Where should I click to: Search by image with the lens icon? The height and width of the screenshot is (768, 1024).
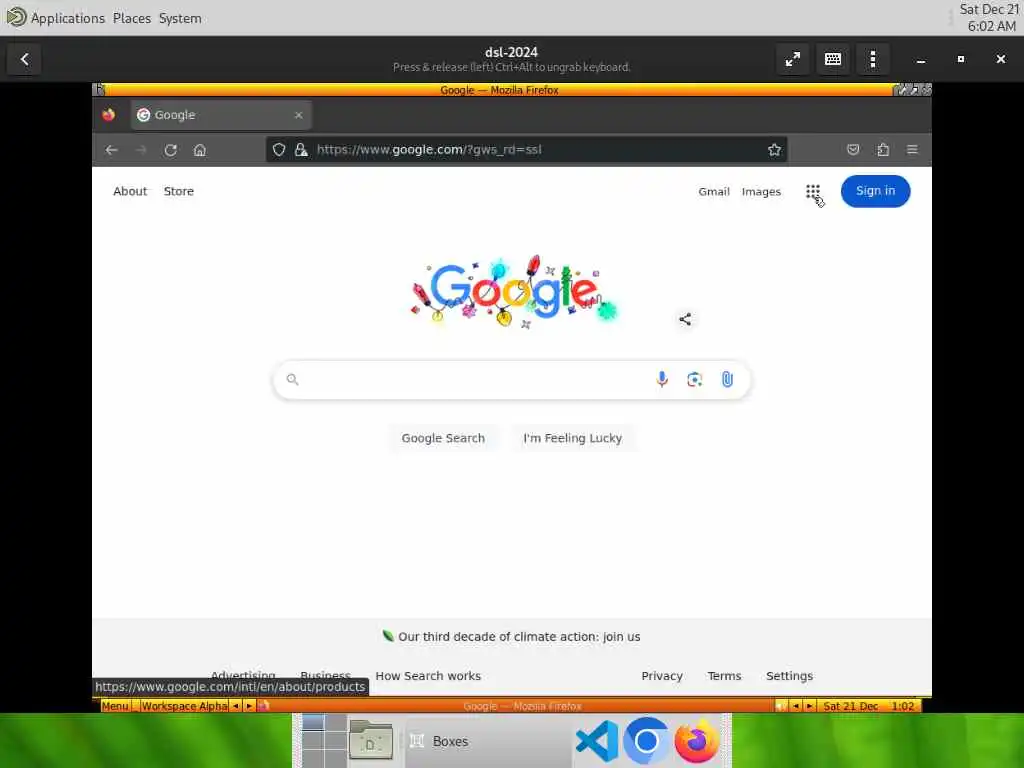pos(694,379)
